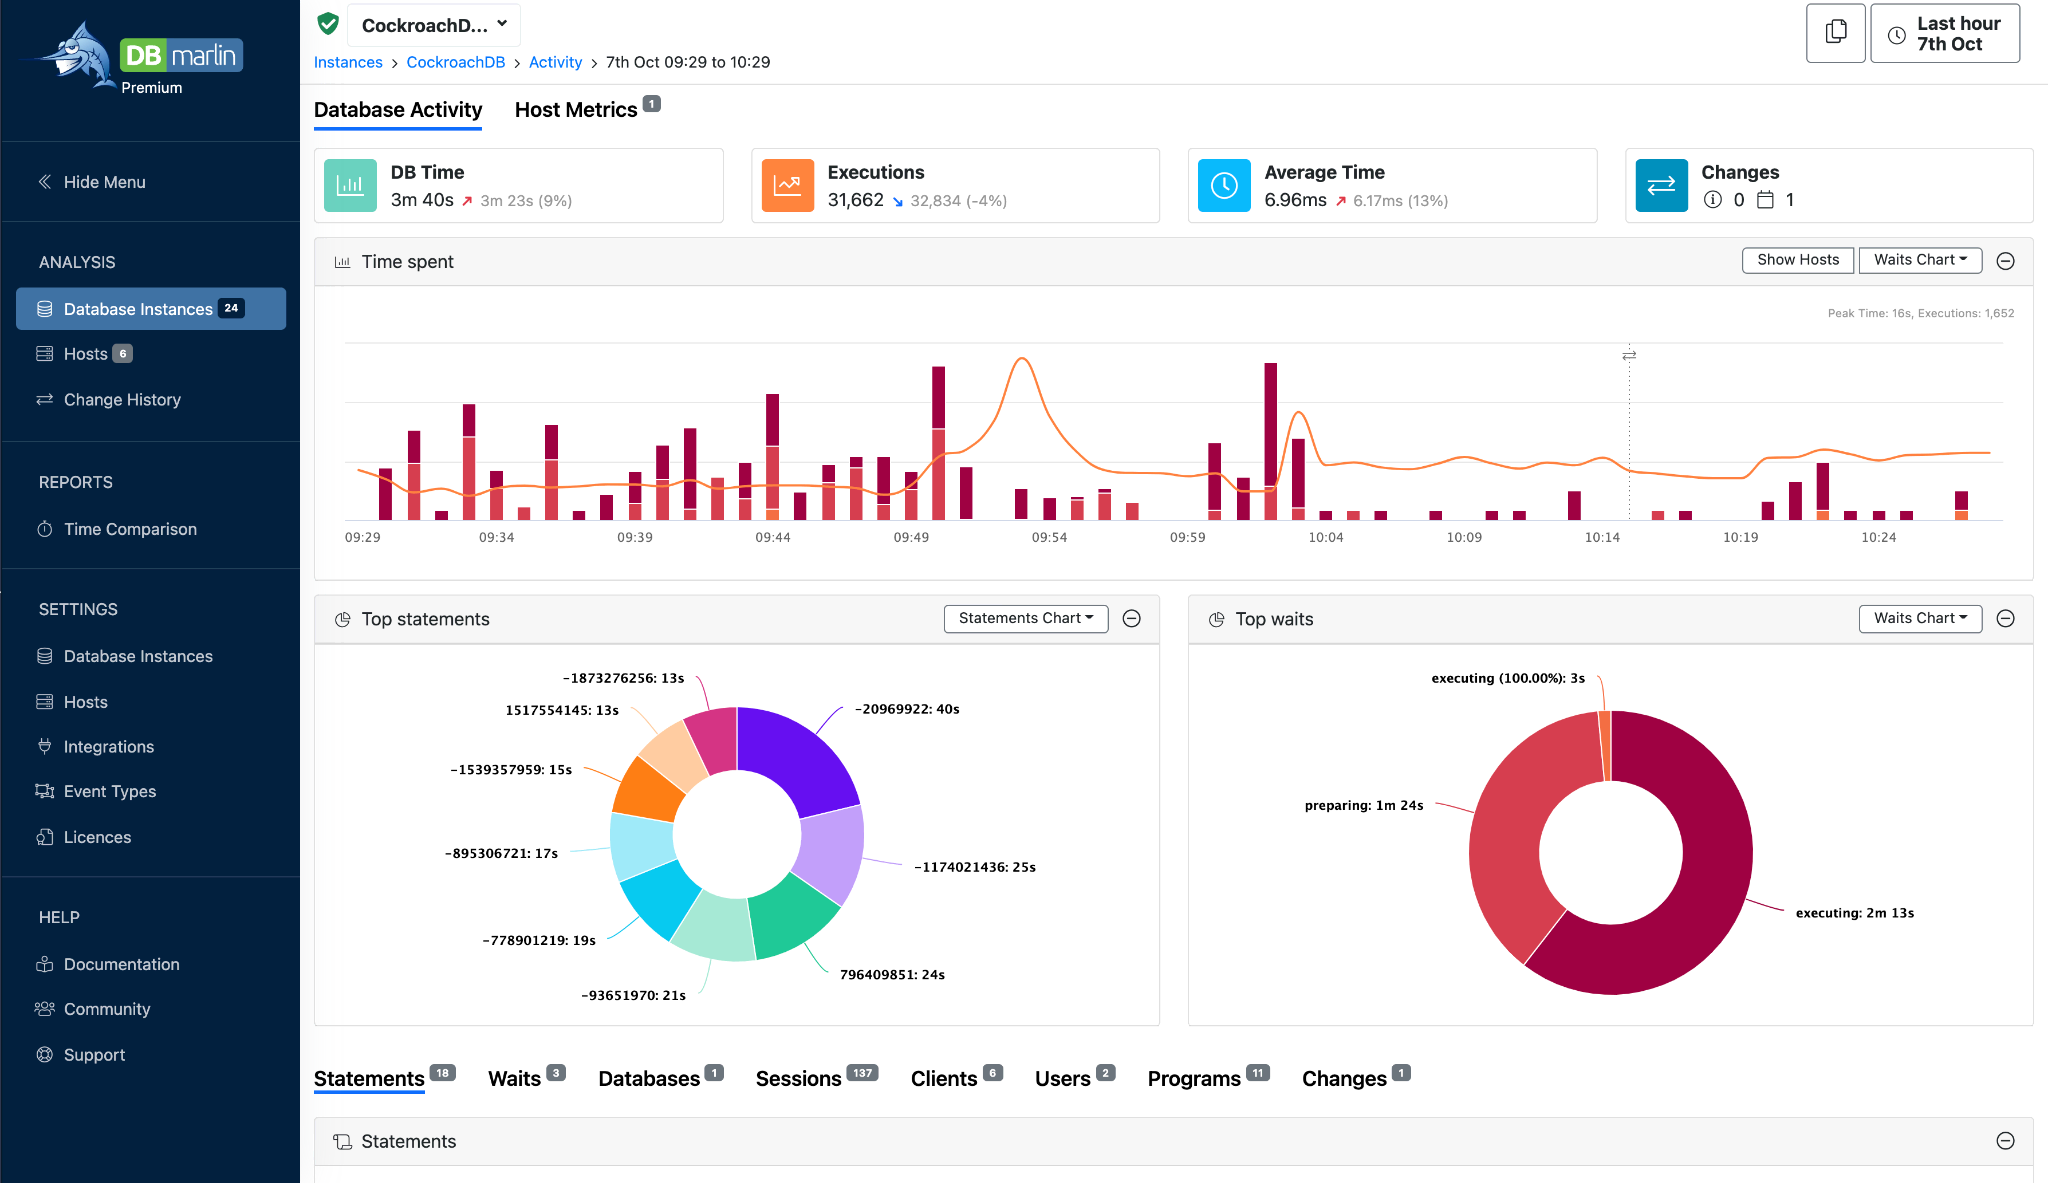Click the green shield status icon
Screen dimensions: 2048x1183
pyautogui.click(x=328, y=24)
